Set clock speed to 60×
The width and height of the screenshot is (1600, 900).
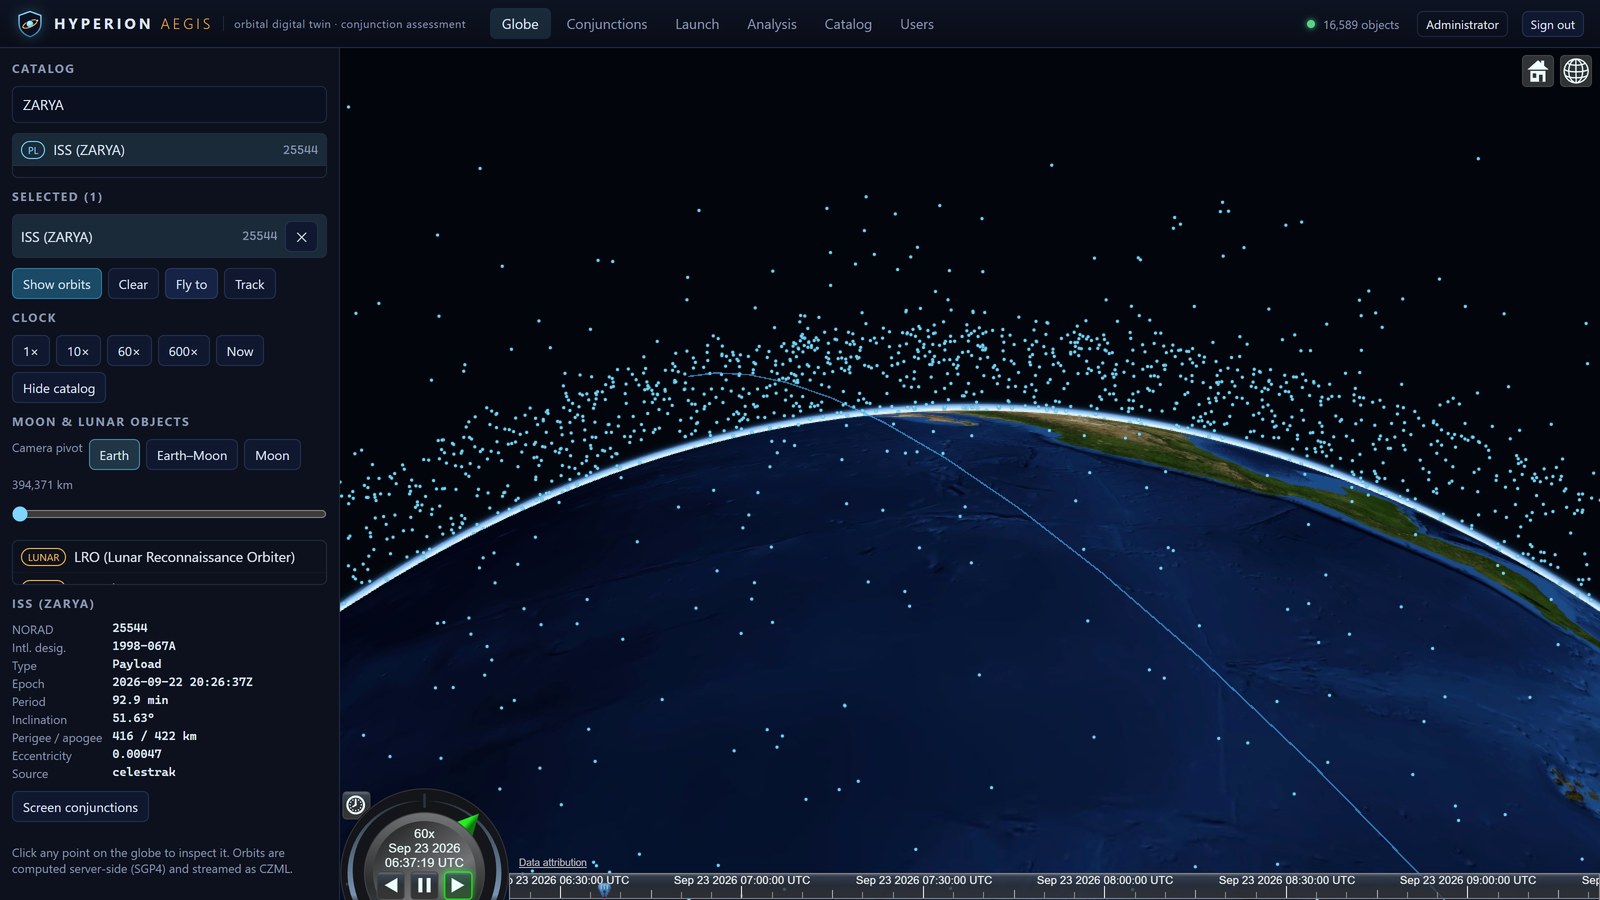pos(129,351)
